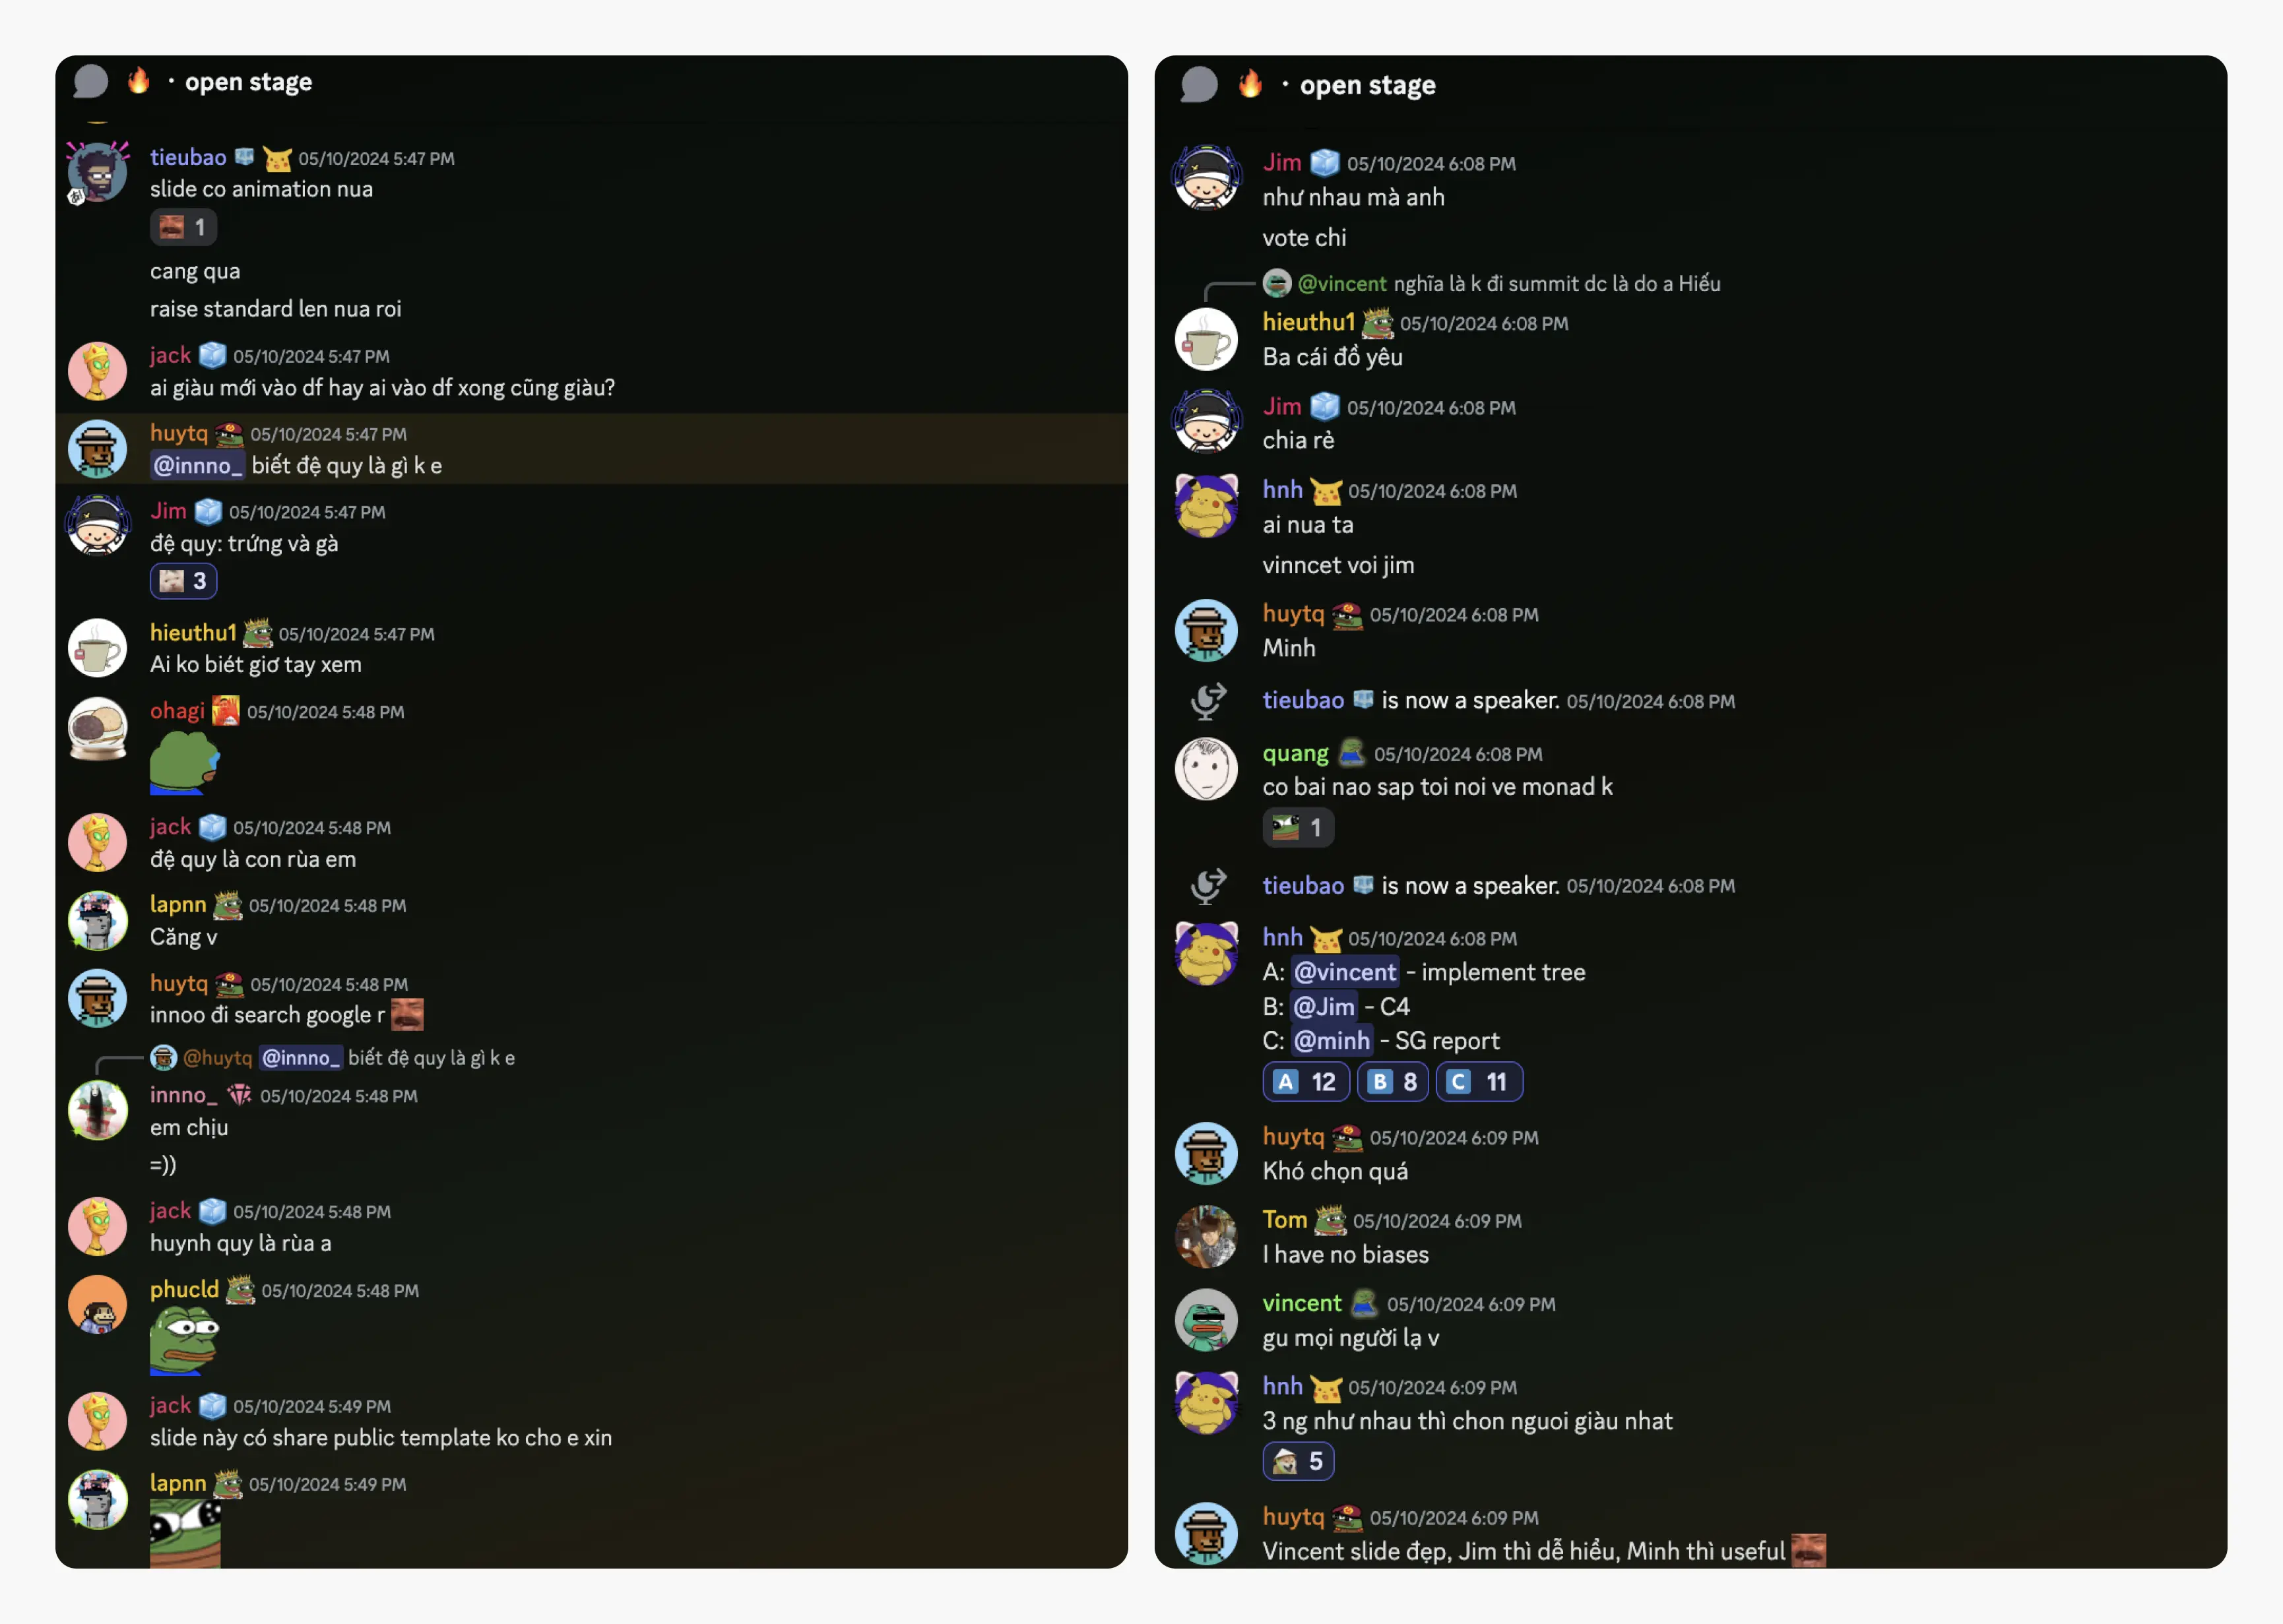Click the @innno_ mention in huytq's message
The image size is (2283, 1624).
click(x=197, y=466)
